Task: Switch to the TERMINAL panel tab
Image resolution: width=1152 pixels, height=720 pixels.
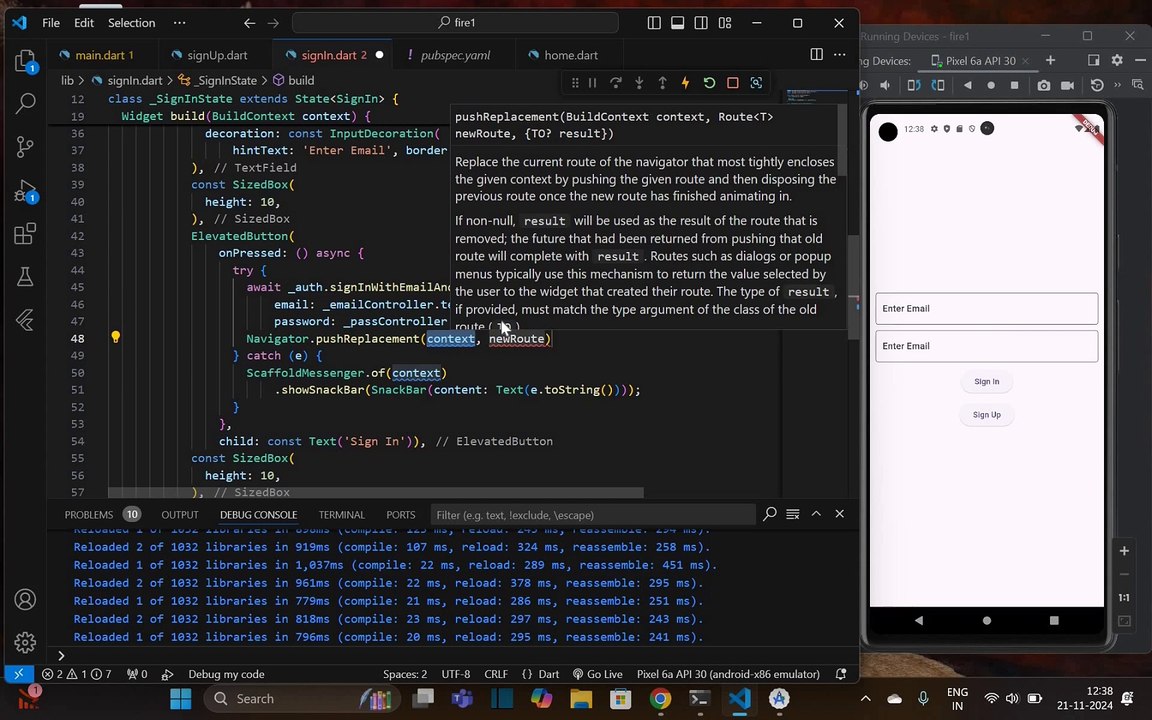Action: [342, 514]
